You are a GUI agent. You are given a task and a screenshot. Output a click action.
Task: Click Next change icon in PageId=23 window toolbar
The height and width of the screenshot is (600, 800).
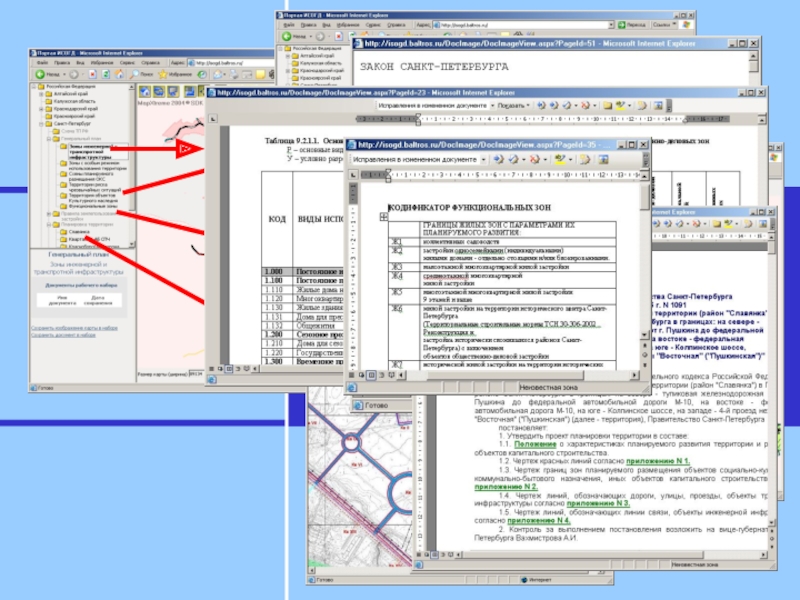pos(554,106)
